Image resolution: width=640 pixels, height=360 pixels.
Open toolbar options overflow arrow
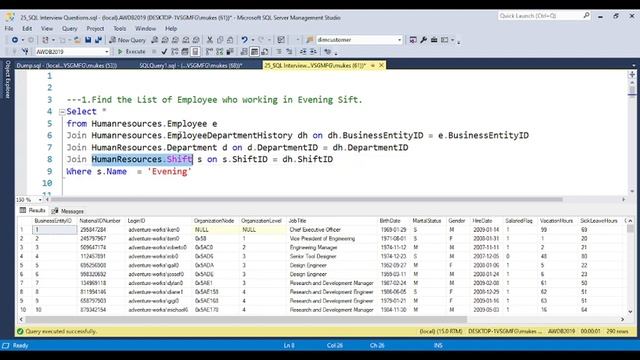pos(458,41)
